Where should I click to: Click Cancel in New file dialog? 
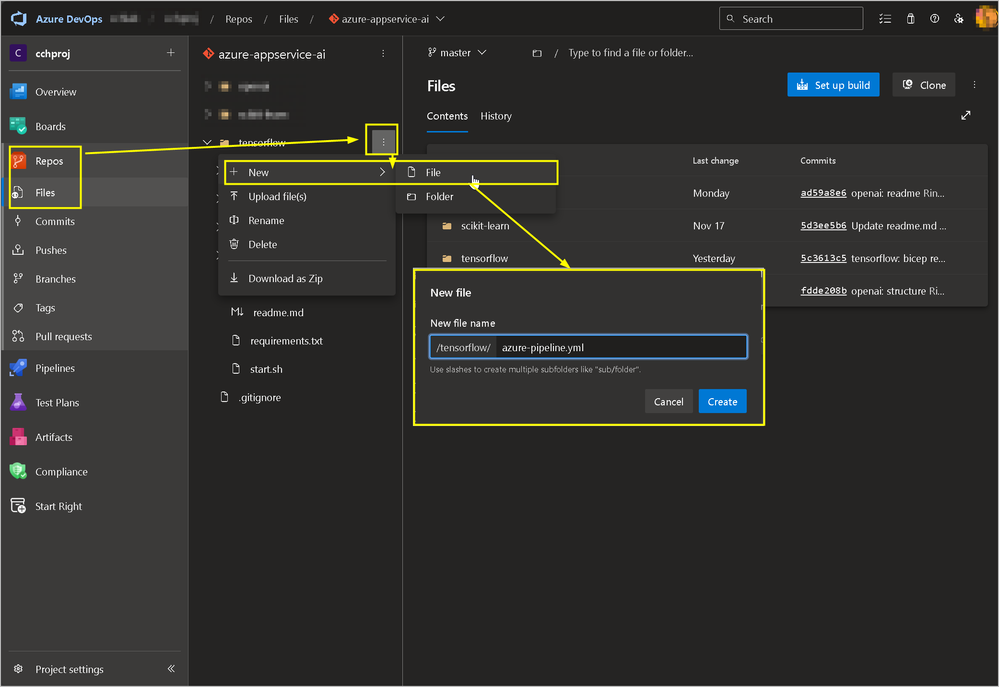pyautogui.click(x=668, y=401)
